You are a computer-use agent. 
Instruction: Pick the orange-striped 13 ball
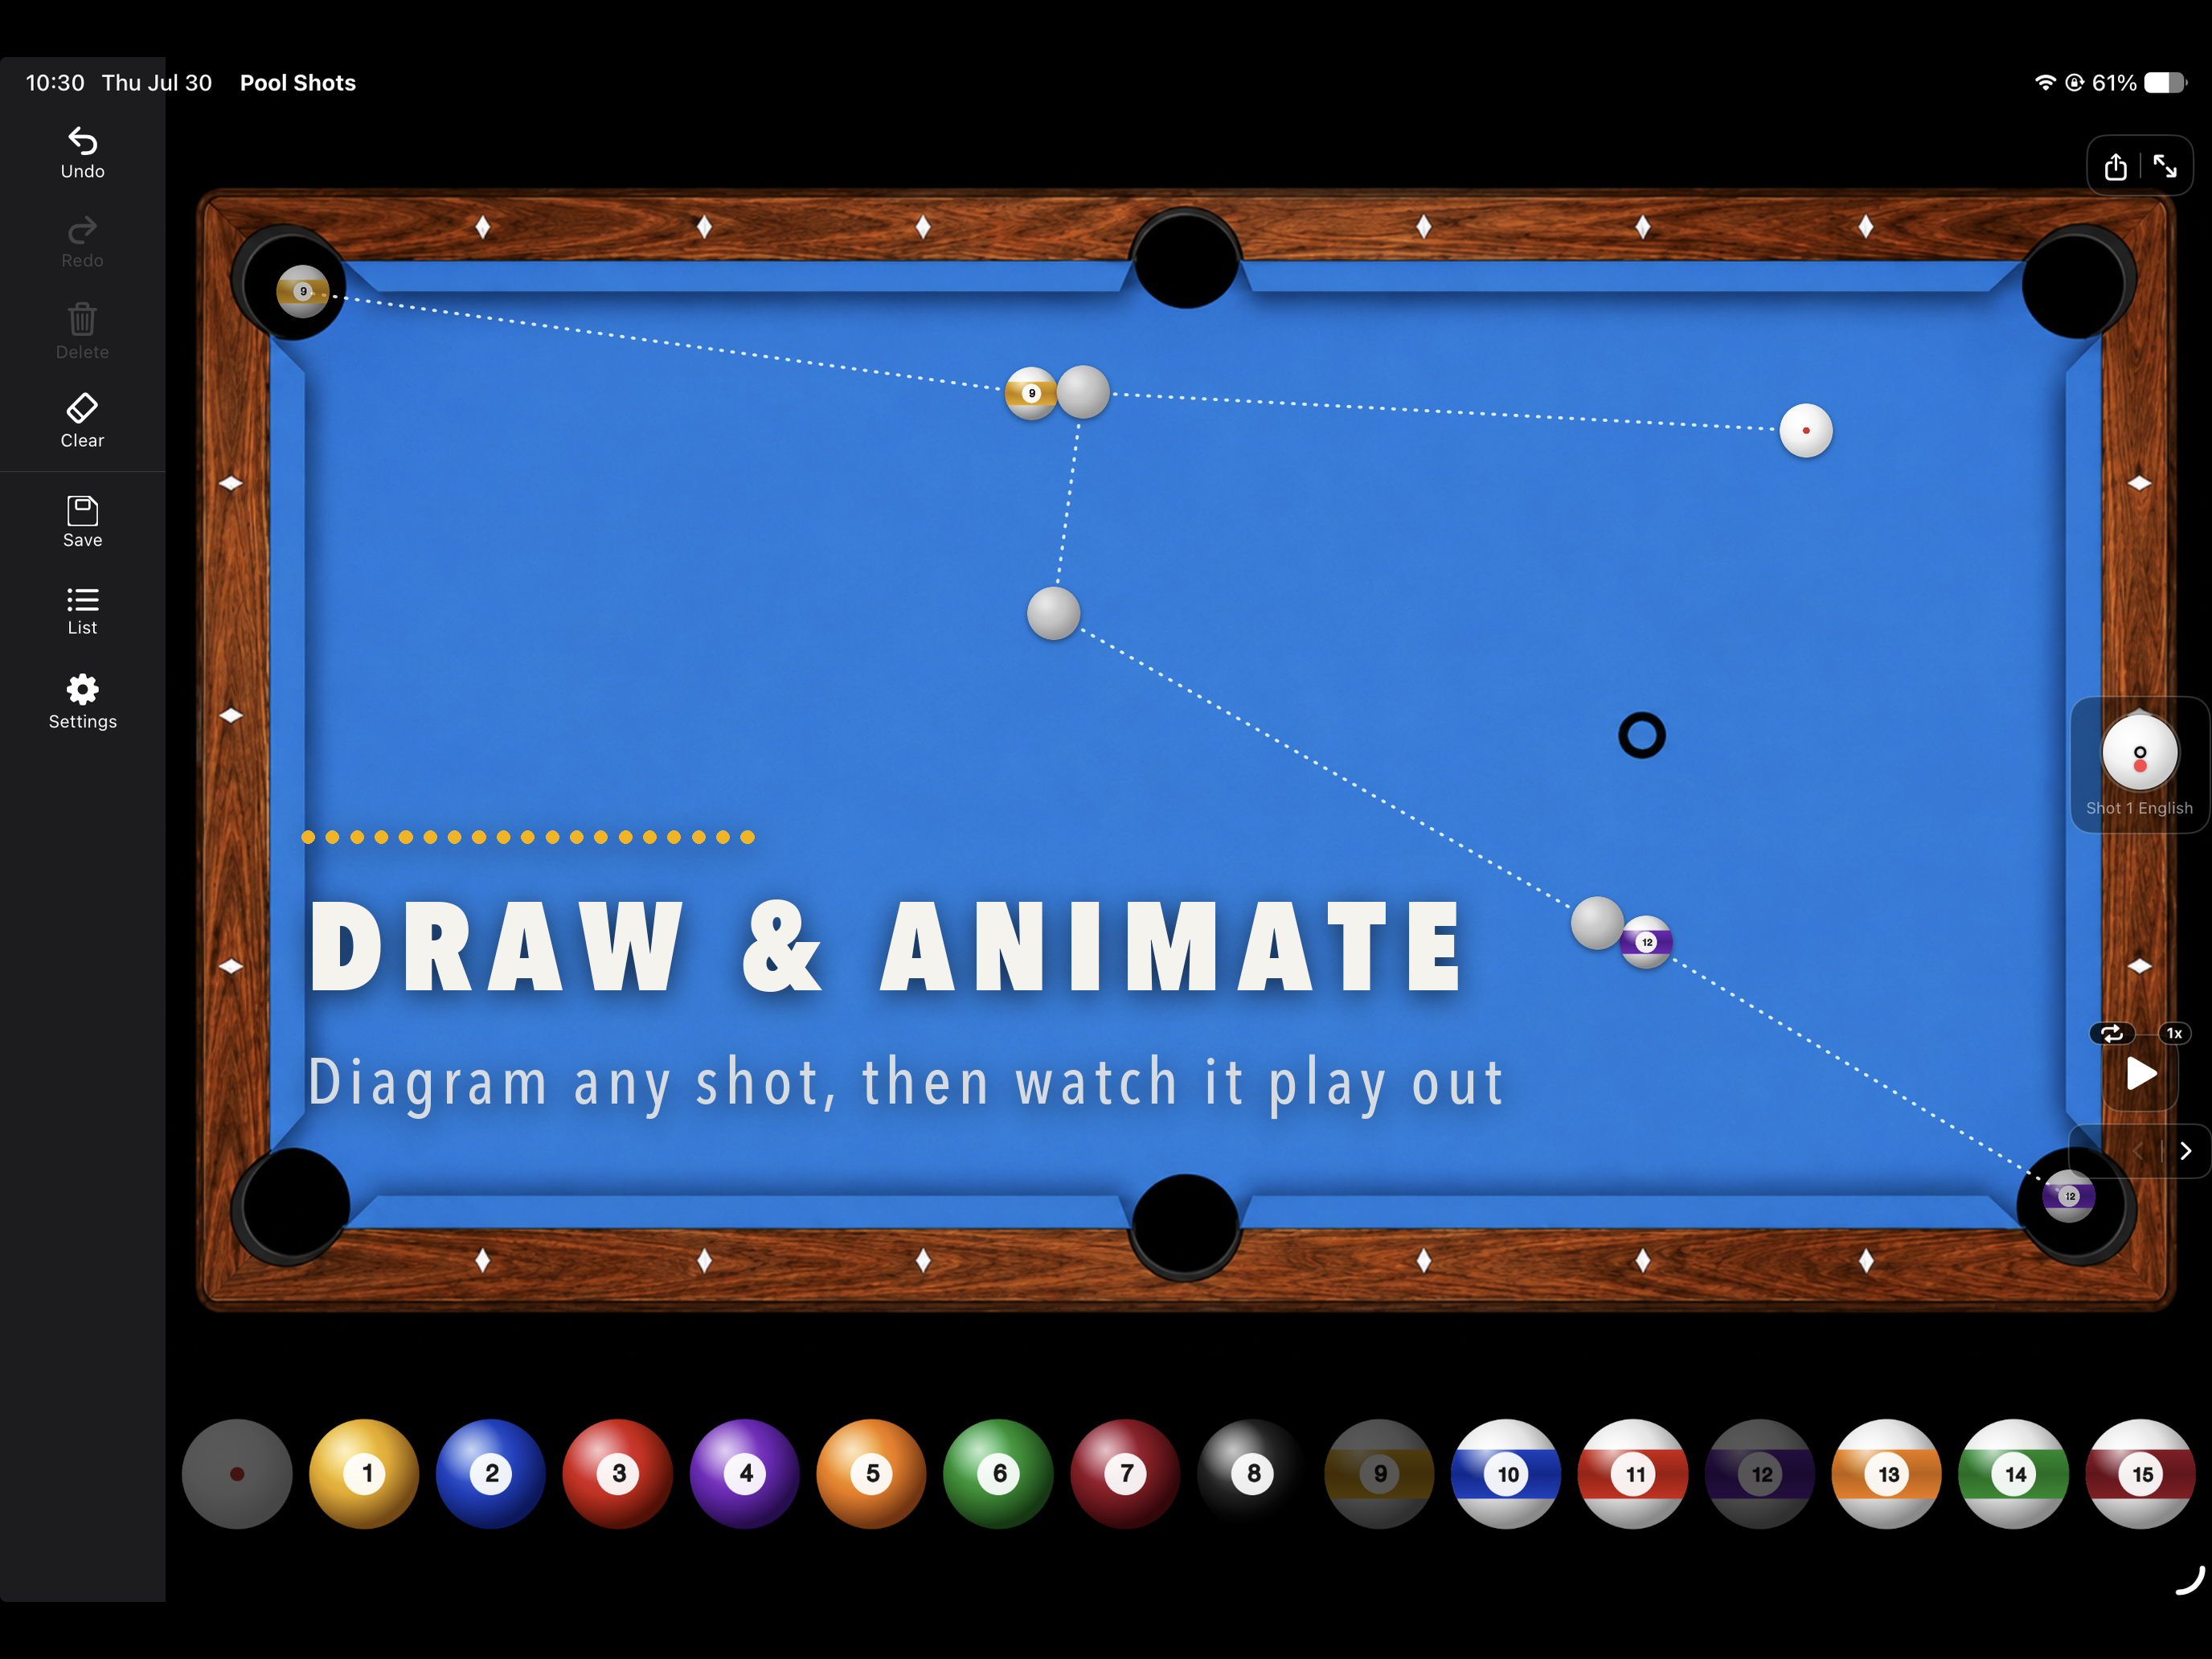pyautogui.click(x=1888, y=1473)
